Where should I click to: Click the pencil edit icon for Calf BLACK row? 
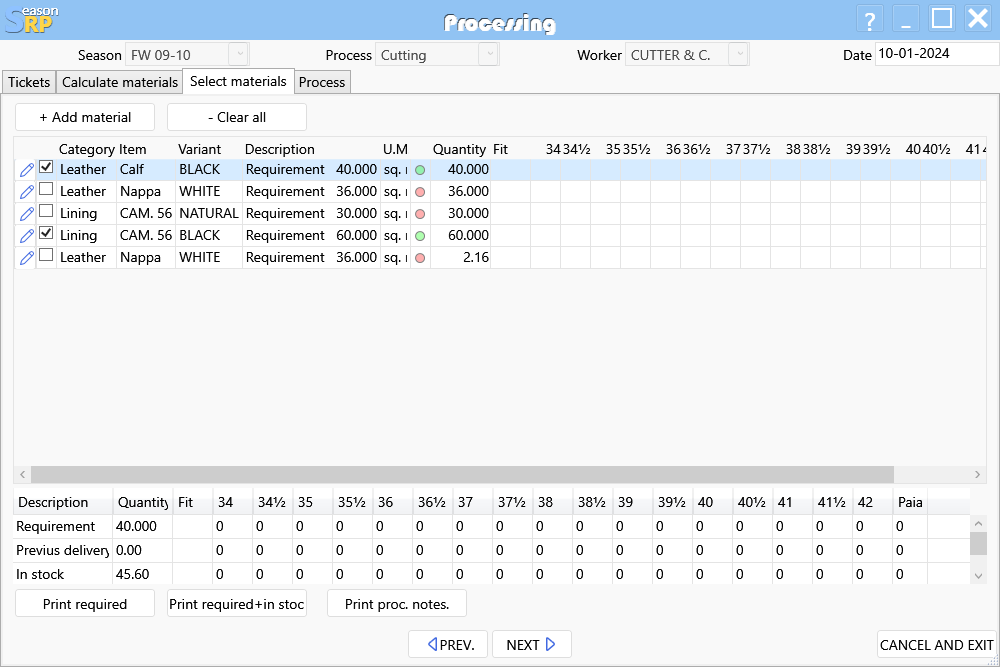tap(26, 170)
